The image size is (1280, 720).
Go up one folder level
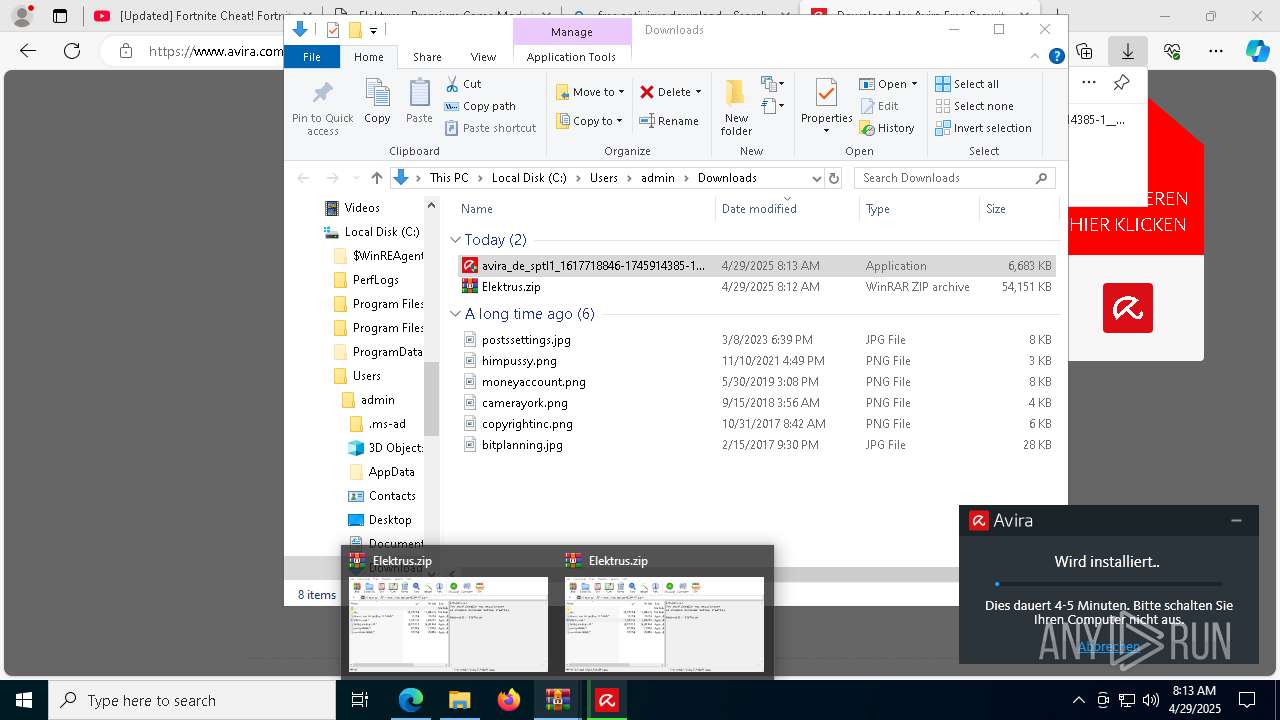click(x=376, y=178)
